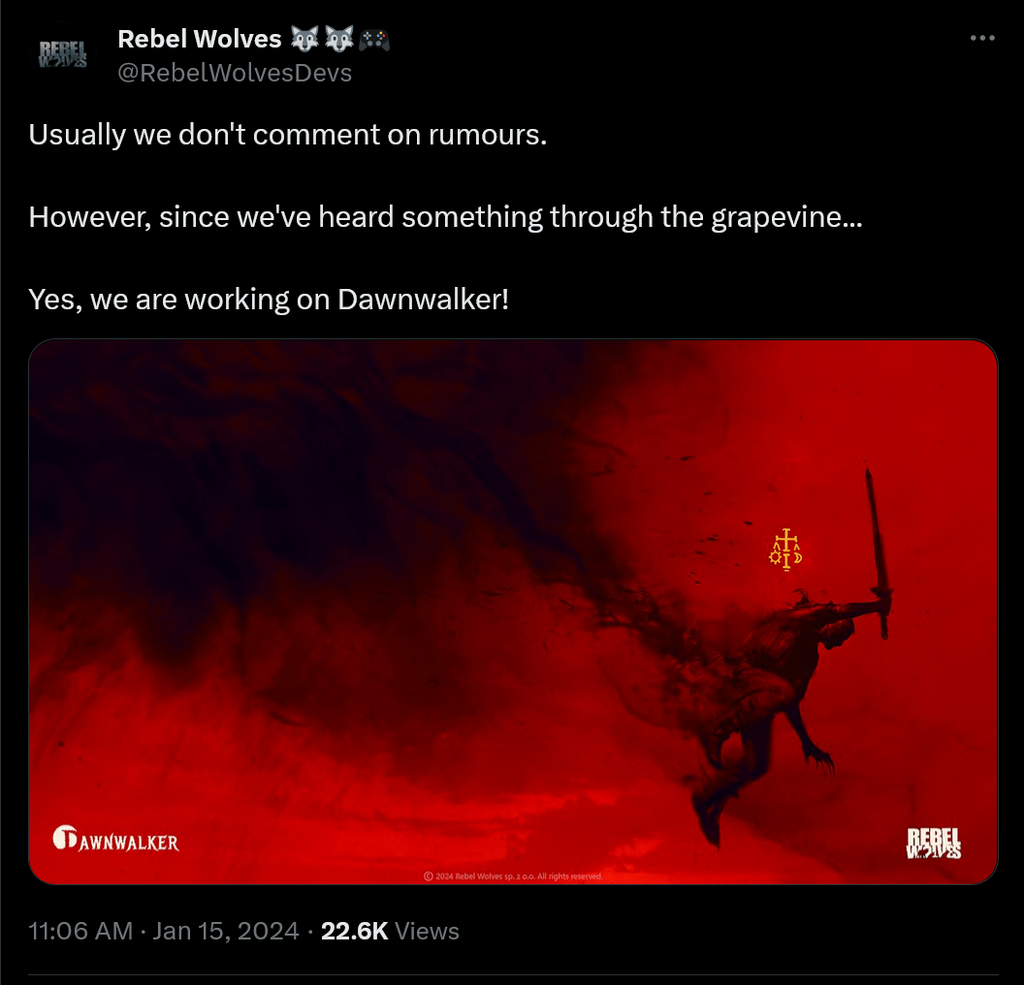This screenshot has height=985, width=1024.
Task: Open the 22.6K Views count
Action: click(390, 931)
